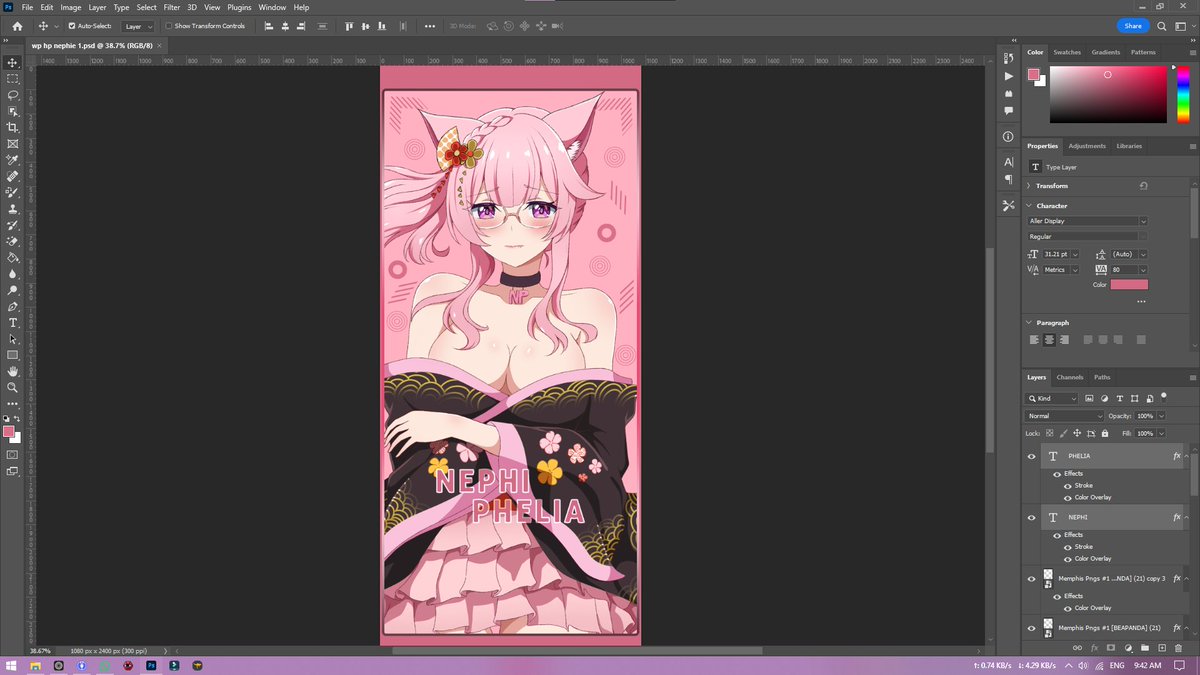Select the Move tool
This screenshot has height=675, width=1200.
[12, 62]
